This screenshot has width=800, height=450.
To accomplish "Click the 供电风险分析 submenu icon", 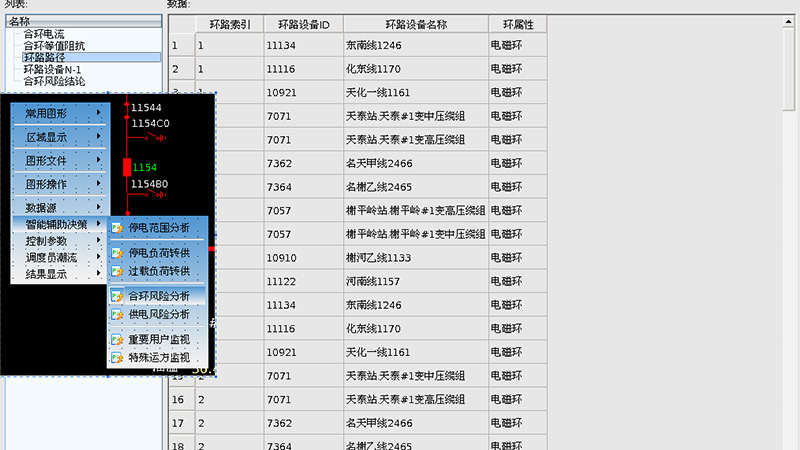I will pos(117,315).
